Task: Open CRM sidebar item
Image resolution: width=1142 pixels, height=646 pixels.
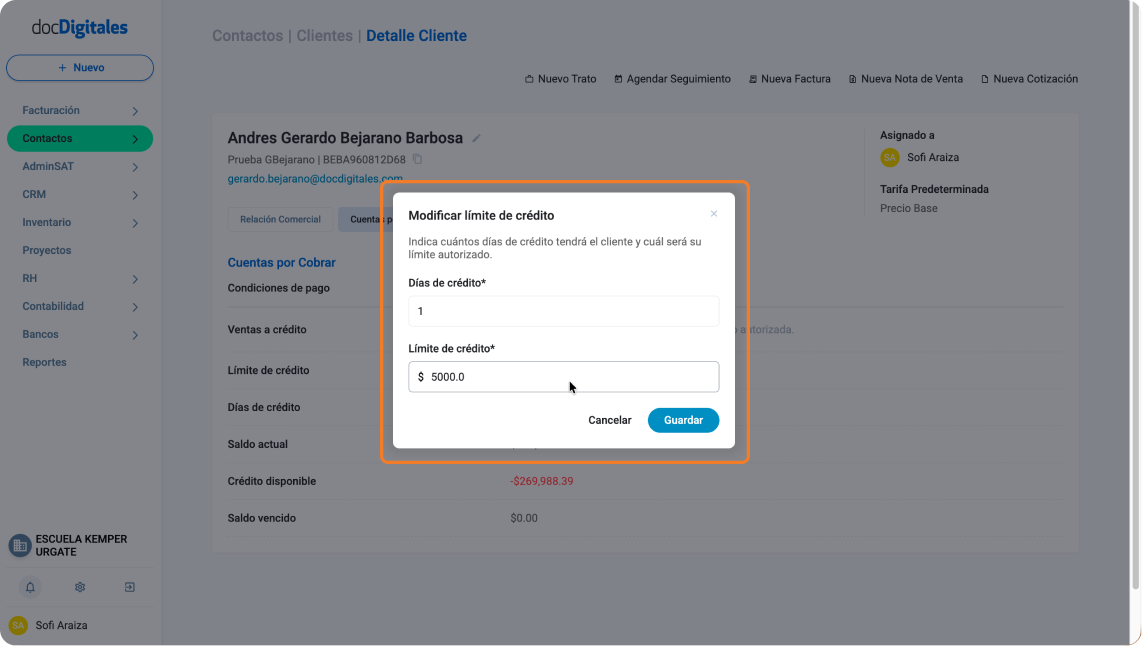Action: pyautogui.click(x=34, y=194)
